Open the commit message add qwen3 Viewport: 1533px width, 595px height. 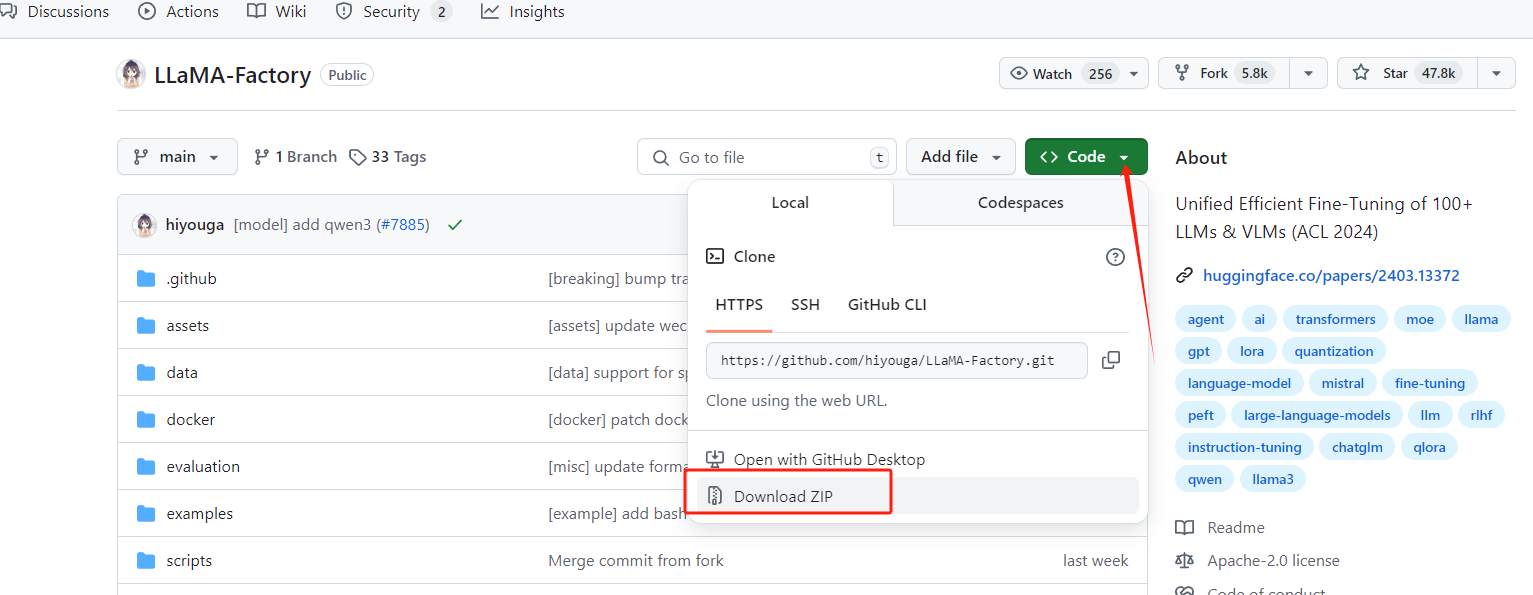(x=303, y=225)
